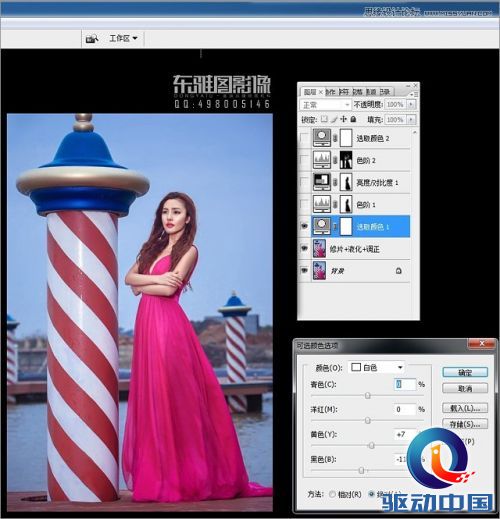Click the 洋红(M) percentage input field
This screenshot has width=500, height=519.
405,409
